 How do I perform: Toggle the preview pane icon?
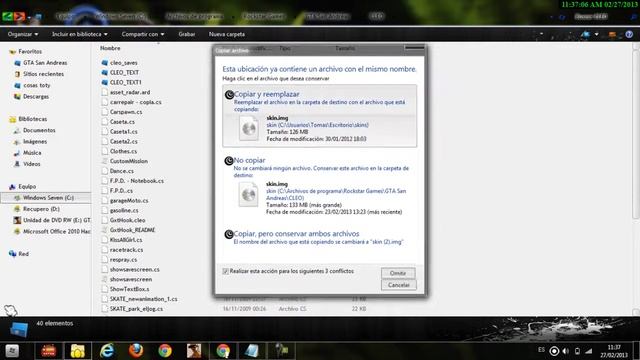pos(612,34)
